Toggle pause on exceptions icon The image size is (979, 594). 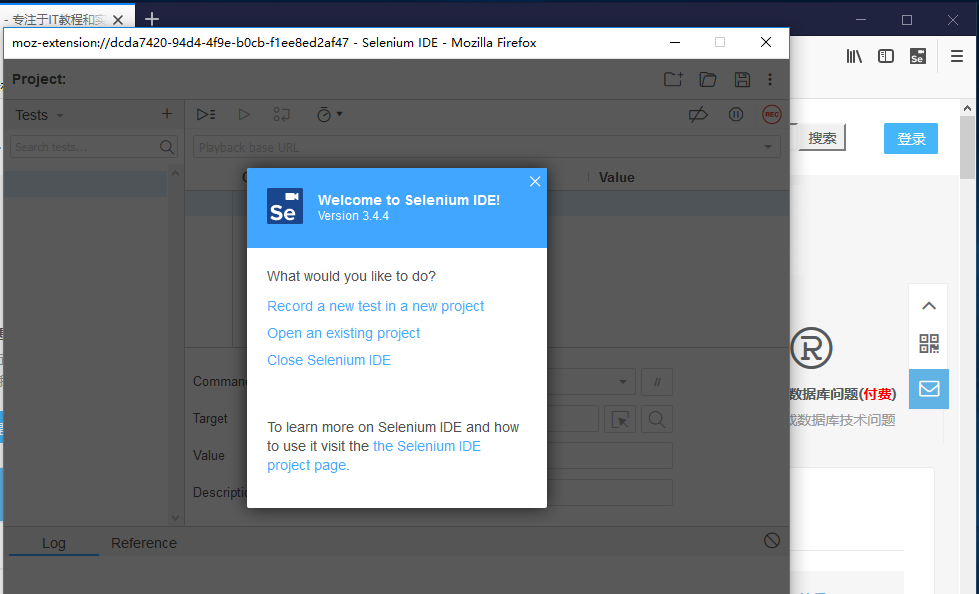click(735, 114)
